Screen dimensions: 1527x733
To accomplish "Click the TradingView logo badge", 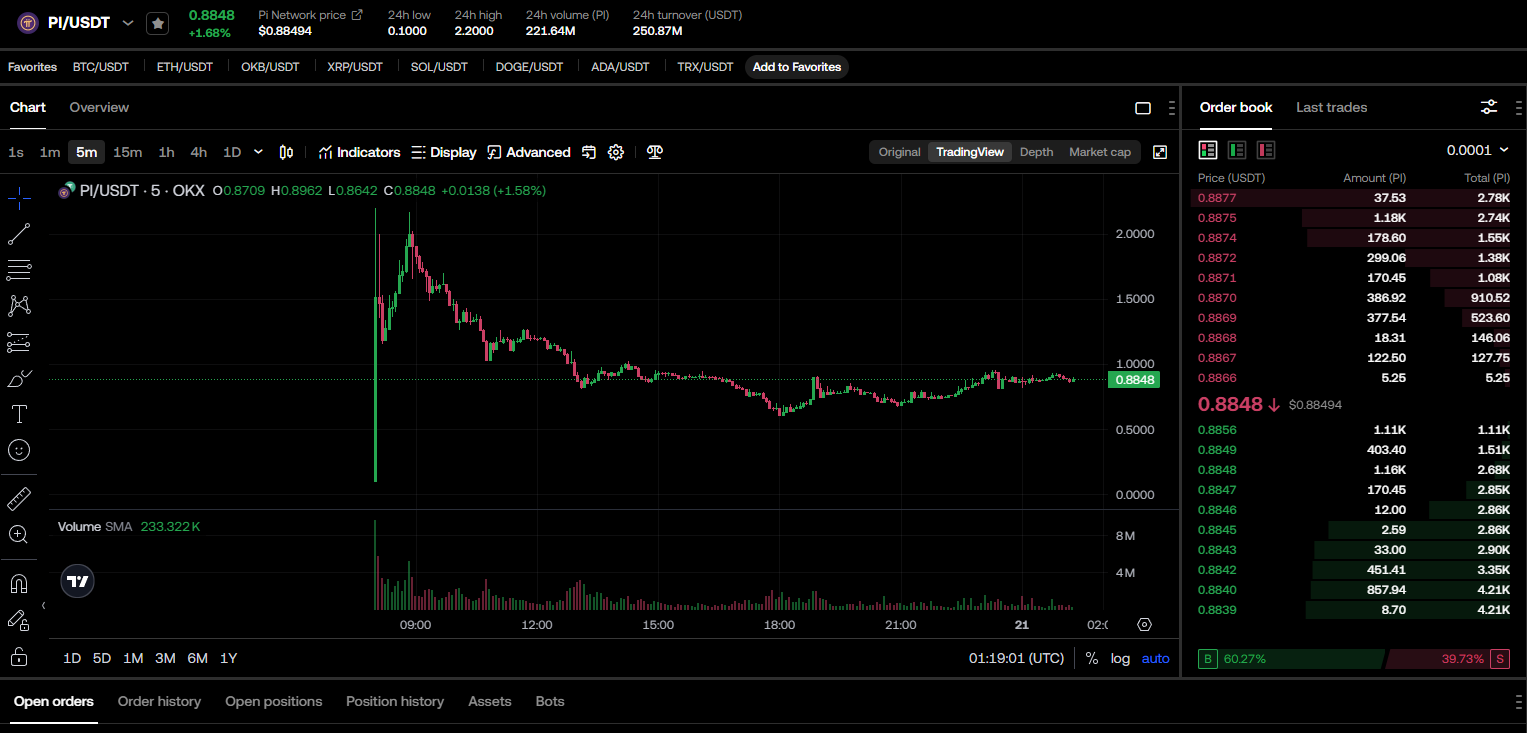I will pos(78,581).
